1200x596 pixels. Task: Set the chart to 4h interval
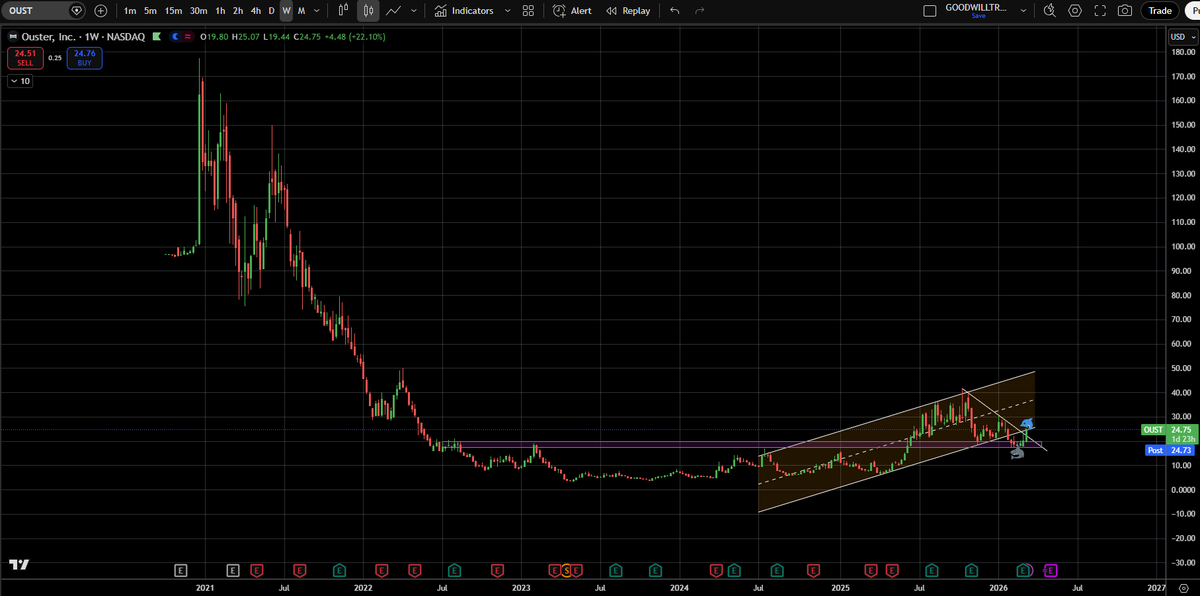coord(254,11)
